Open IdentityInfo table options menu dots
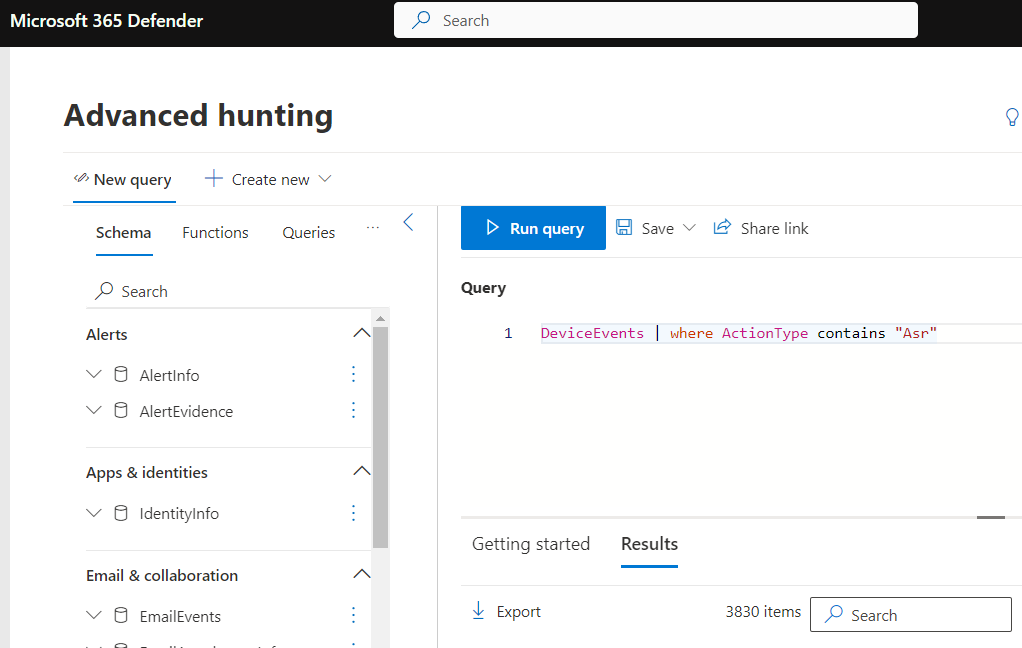The height and width of the screenshot is (648, 1022). point(353,513)
